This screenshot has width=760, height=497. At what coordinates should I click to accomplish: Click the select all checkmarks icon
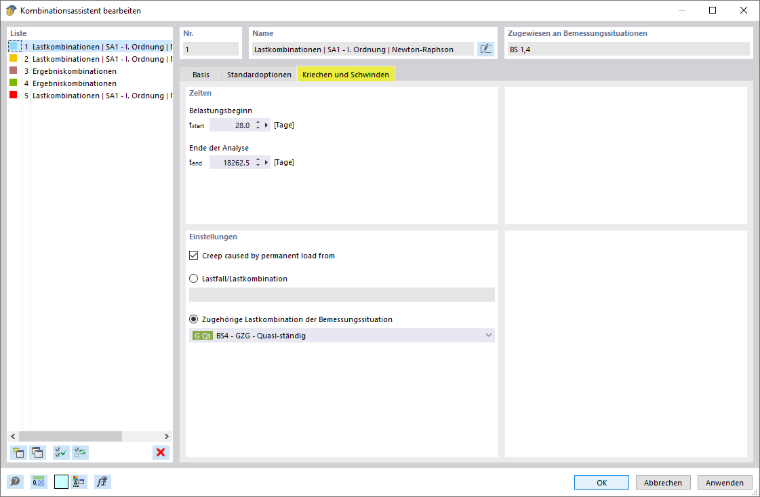[x=61, y=453]
